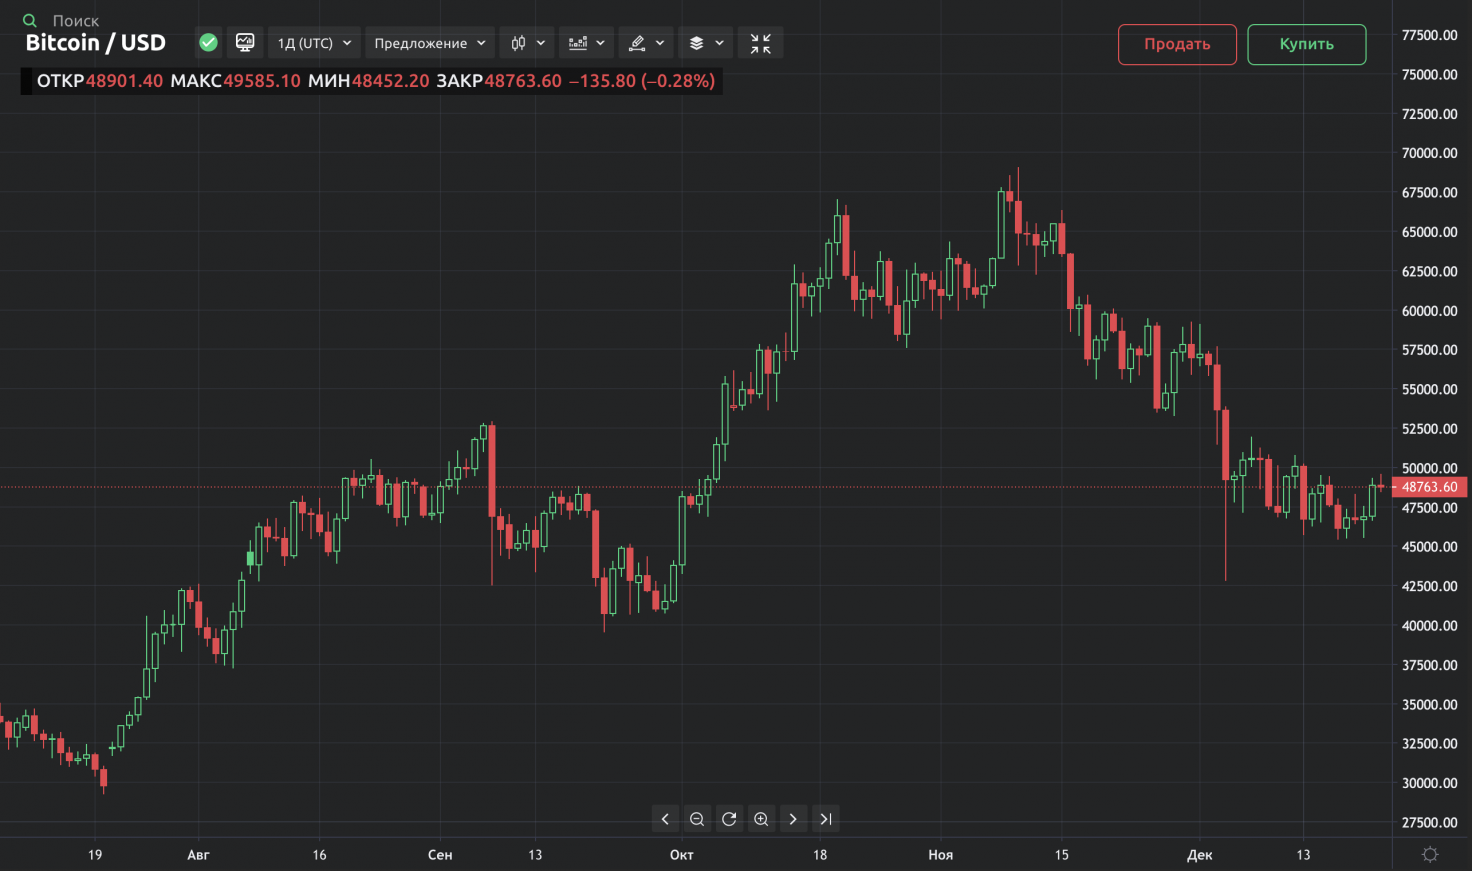
Task: Click the 77500.00 price axis label
Action: 1429,35
